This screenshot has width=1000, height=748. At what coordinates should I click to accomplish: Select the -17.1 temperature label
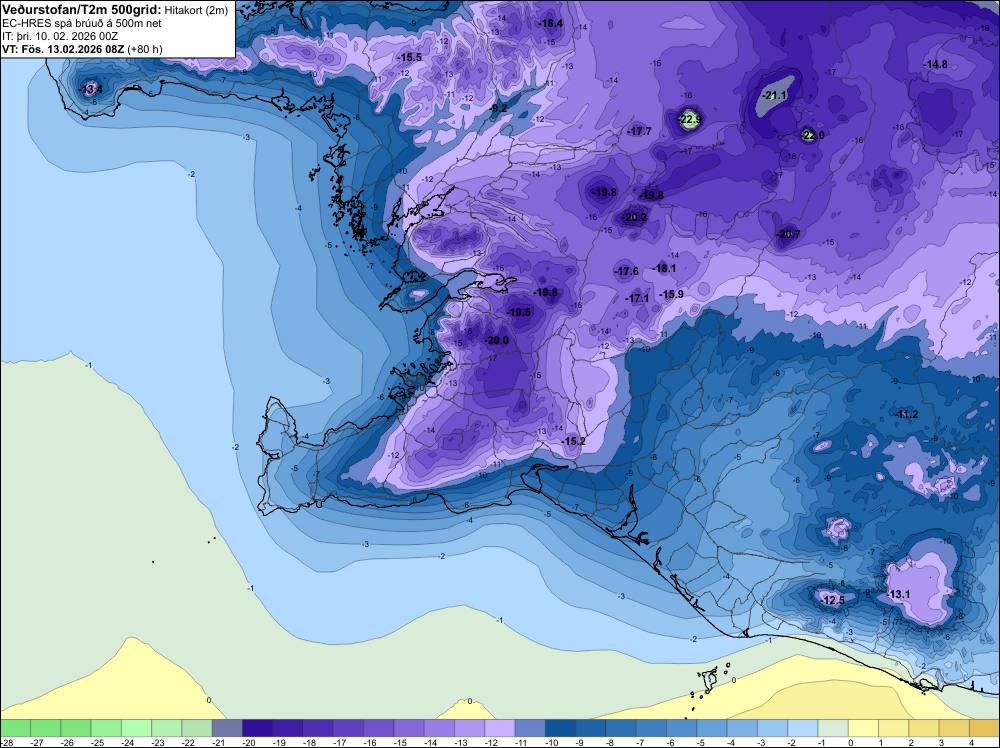[637, 298]
